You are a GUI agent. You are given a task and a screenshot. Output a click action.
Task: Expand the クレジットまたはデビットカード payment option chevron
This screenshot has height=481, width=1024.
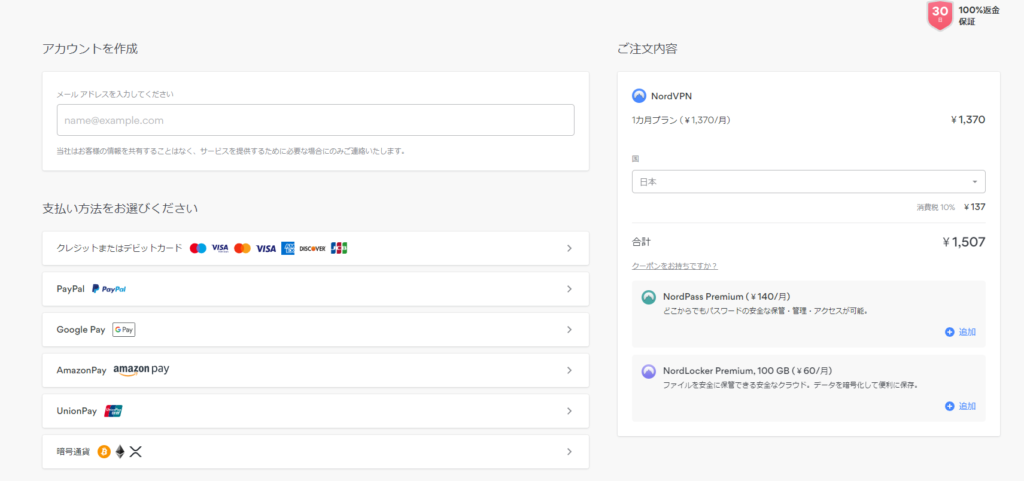[569, 248]
